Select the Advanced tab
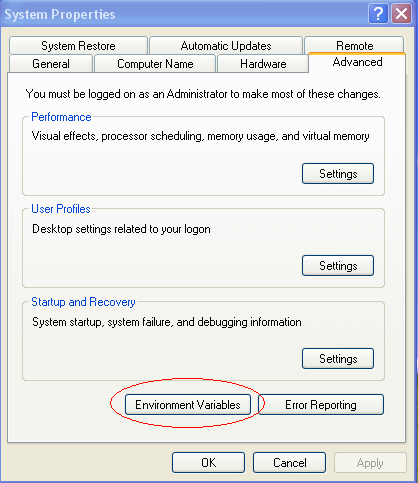Viewport: 418px width, 483px height. (x=357, y=62)
